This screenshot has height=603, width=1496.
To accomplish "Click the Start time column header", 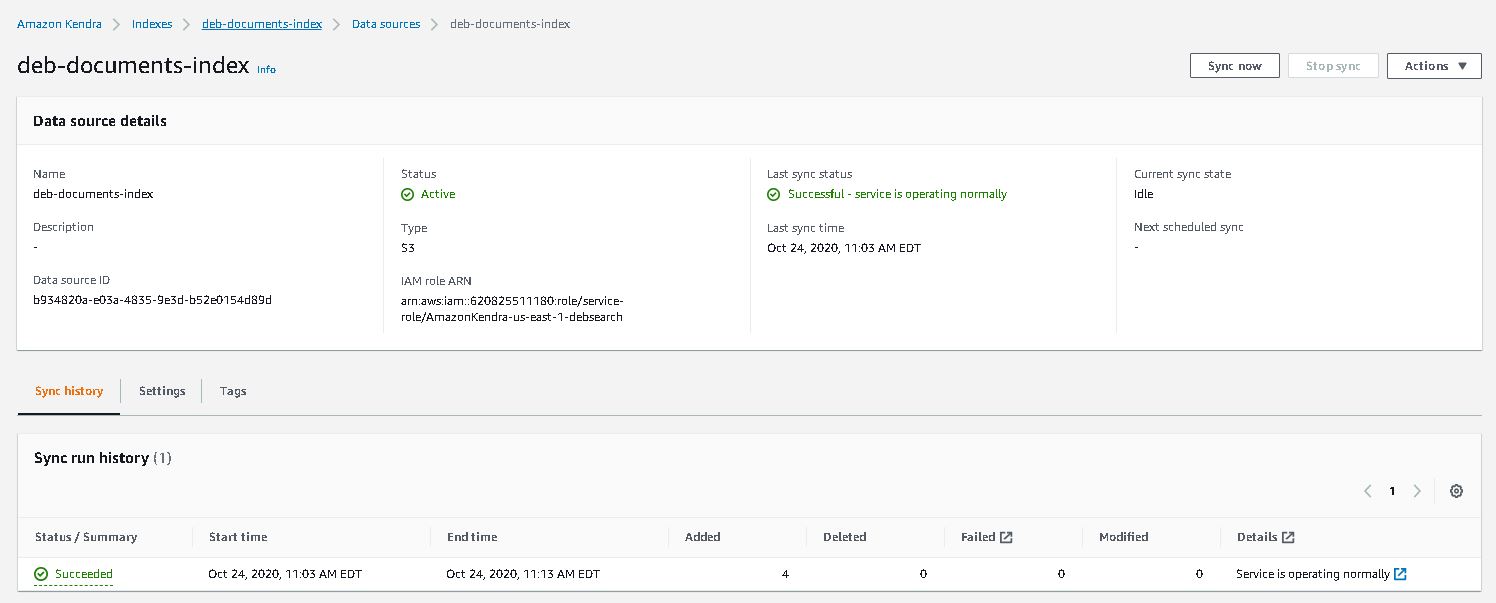I will (x=238, y=537).
